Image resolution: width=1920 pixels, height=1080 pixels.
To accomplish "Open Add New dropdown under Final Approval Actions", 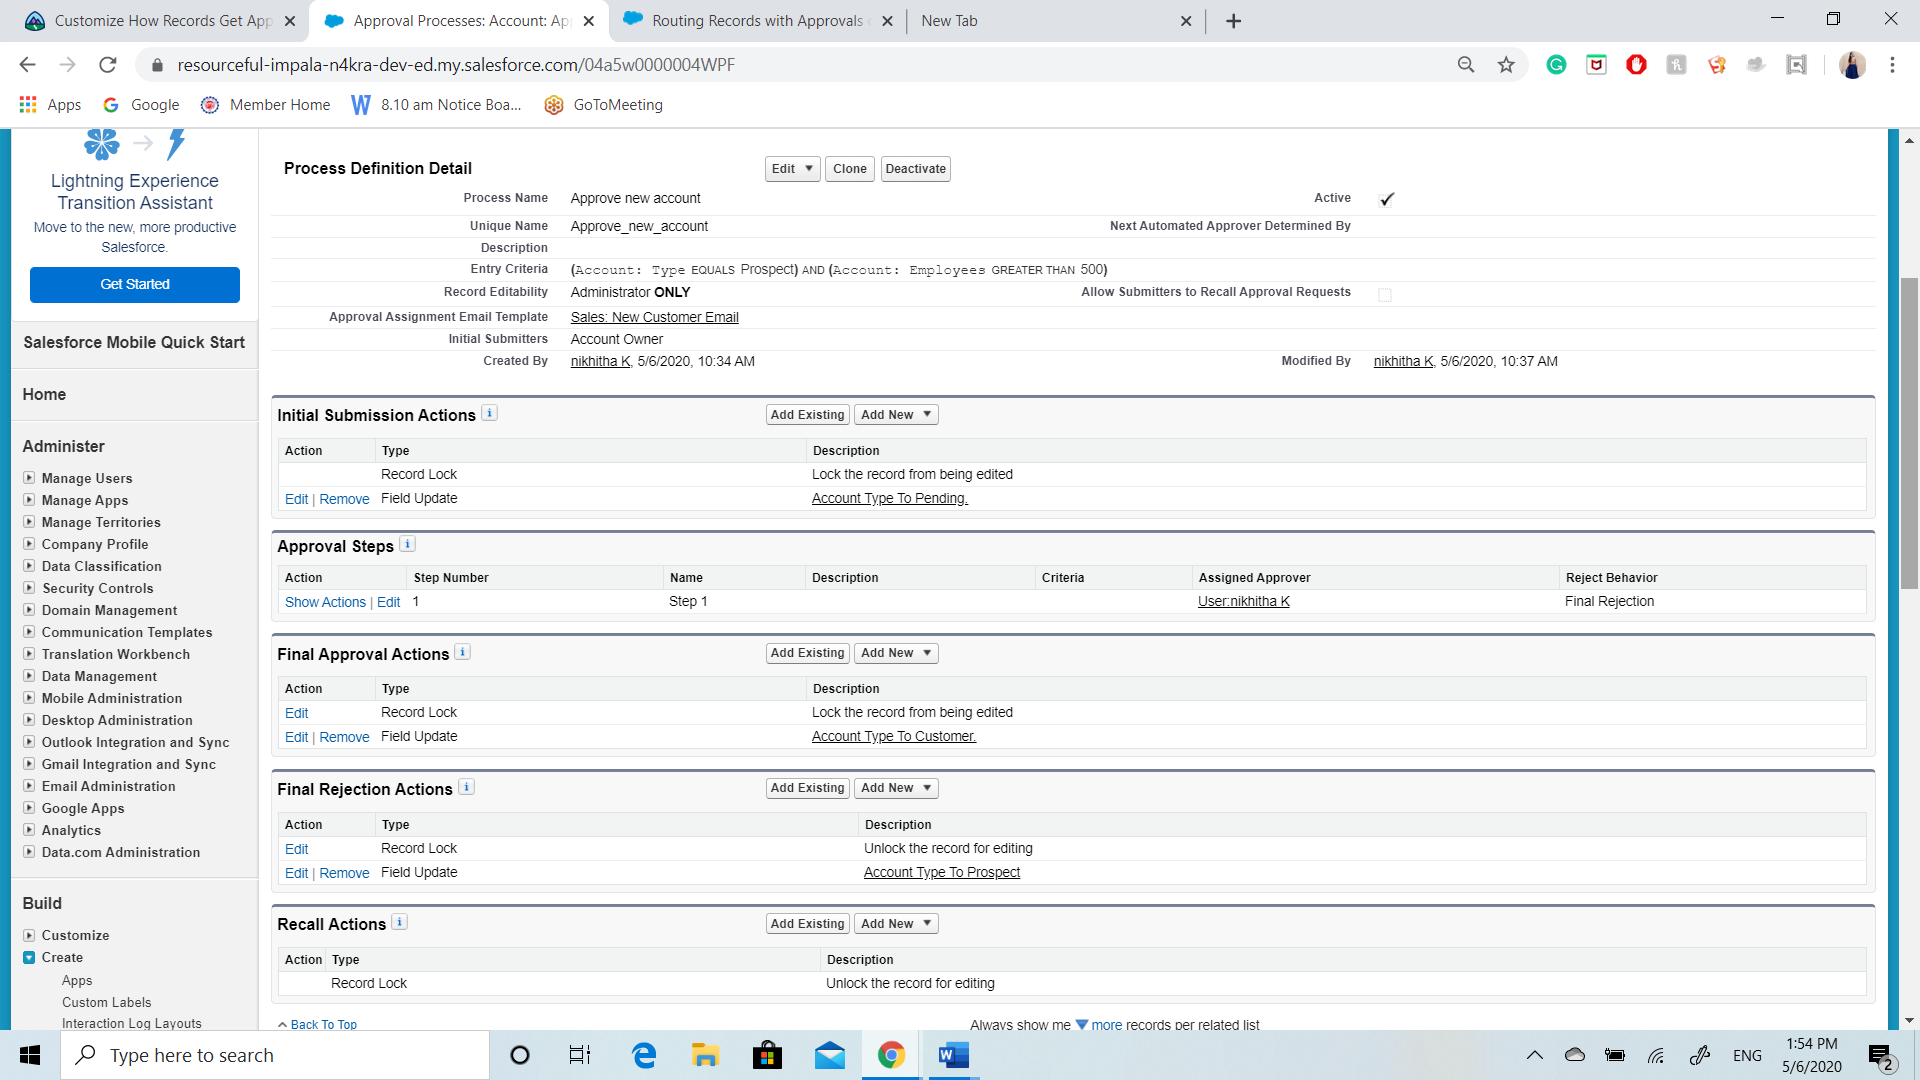I will pos(895,652).
